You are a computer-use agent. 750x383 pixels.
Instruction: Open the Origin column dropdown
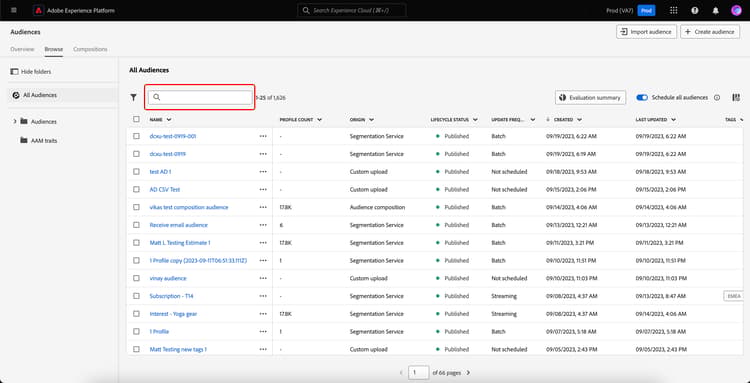[x=371, y=120]
